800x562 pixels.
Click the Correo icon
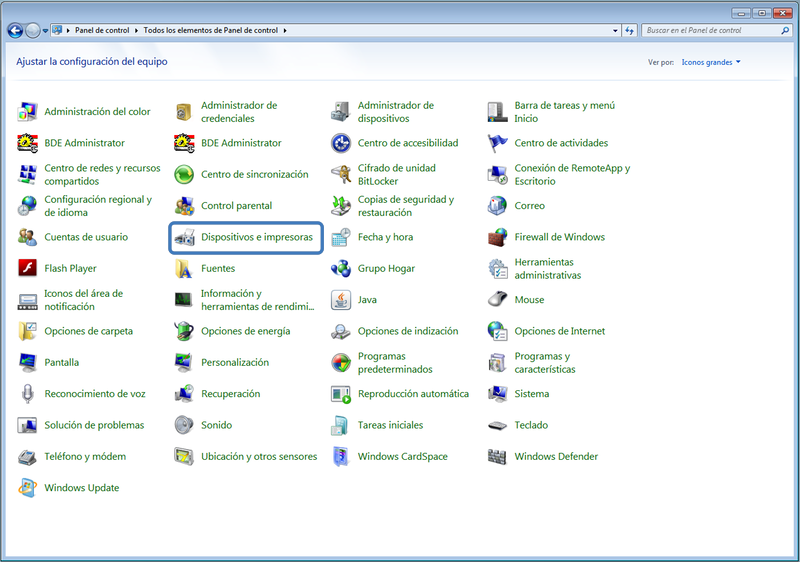point(497,206)
